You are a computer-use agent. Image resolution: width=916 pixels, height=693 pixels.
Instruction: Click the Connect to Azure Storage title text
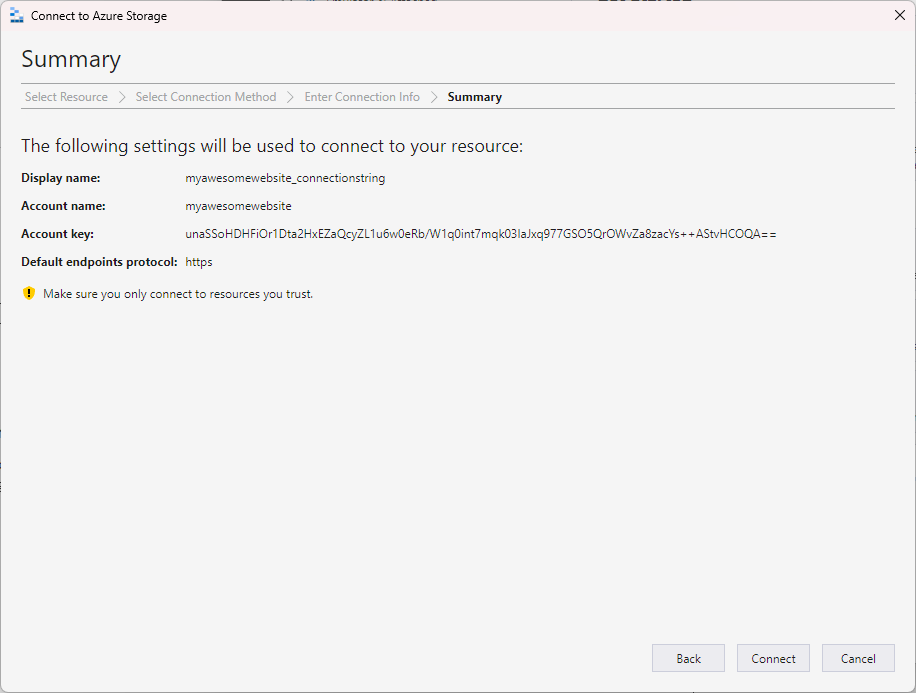[99, 16]
